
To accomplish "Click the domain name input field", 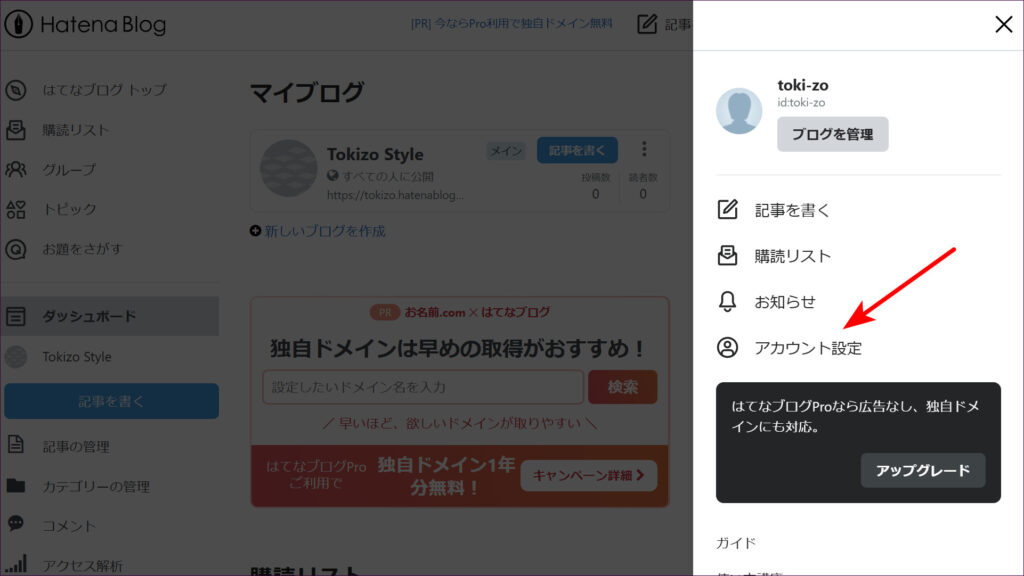I will [x=422, y=386].
